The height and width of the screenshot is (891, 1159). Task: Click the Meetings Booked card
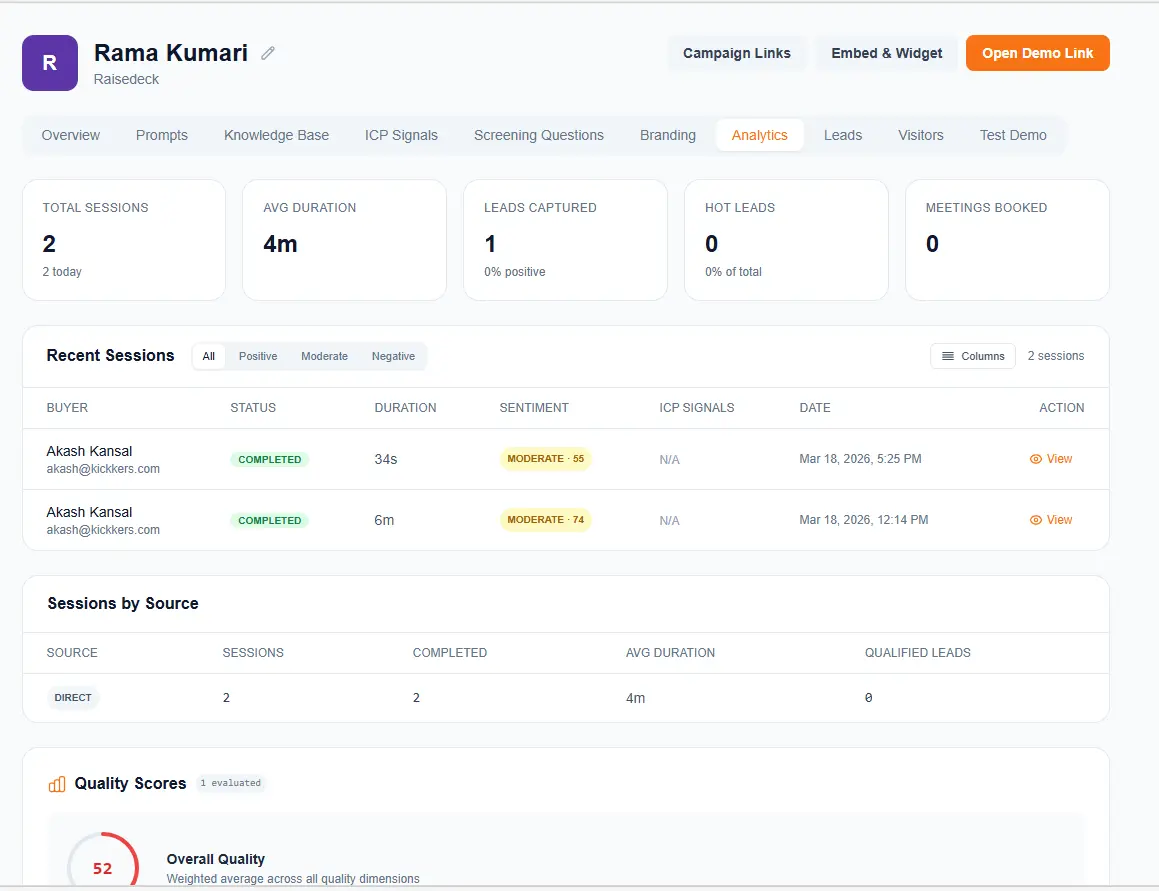[1007, 240]
